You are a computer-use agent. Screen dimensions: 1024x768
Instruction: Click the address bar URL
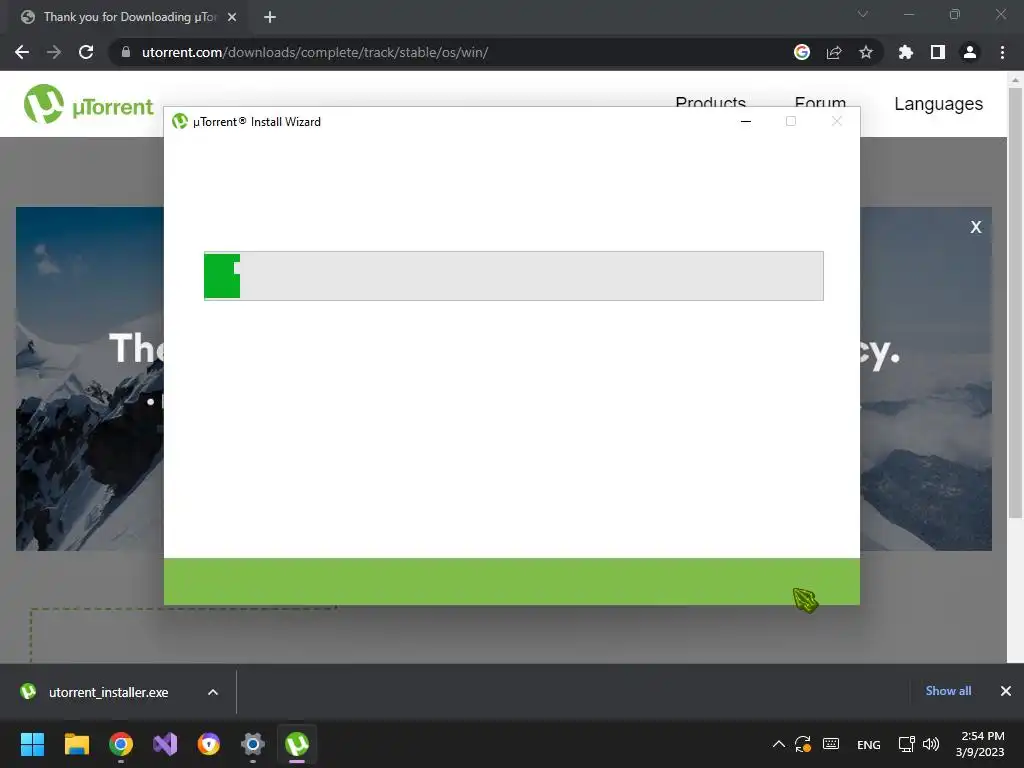pos(315,52)
